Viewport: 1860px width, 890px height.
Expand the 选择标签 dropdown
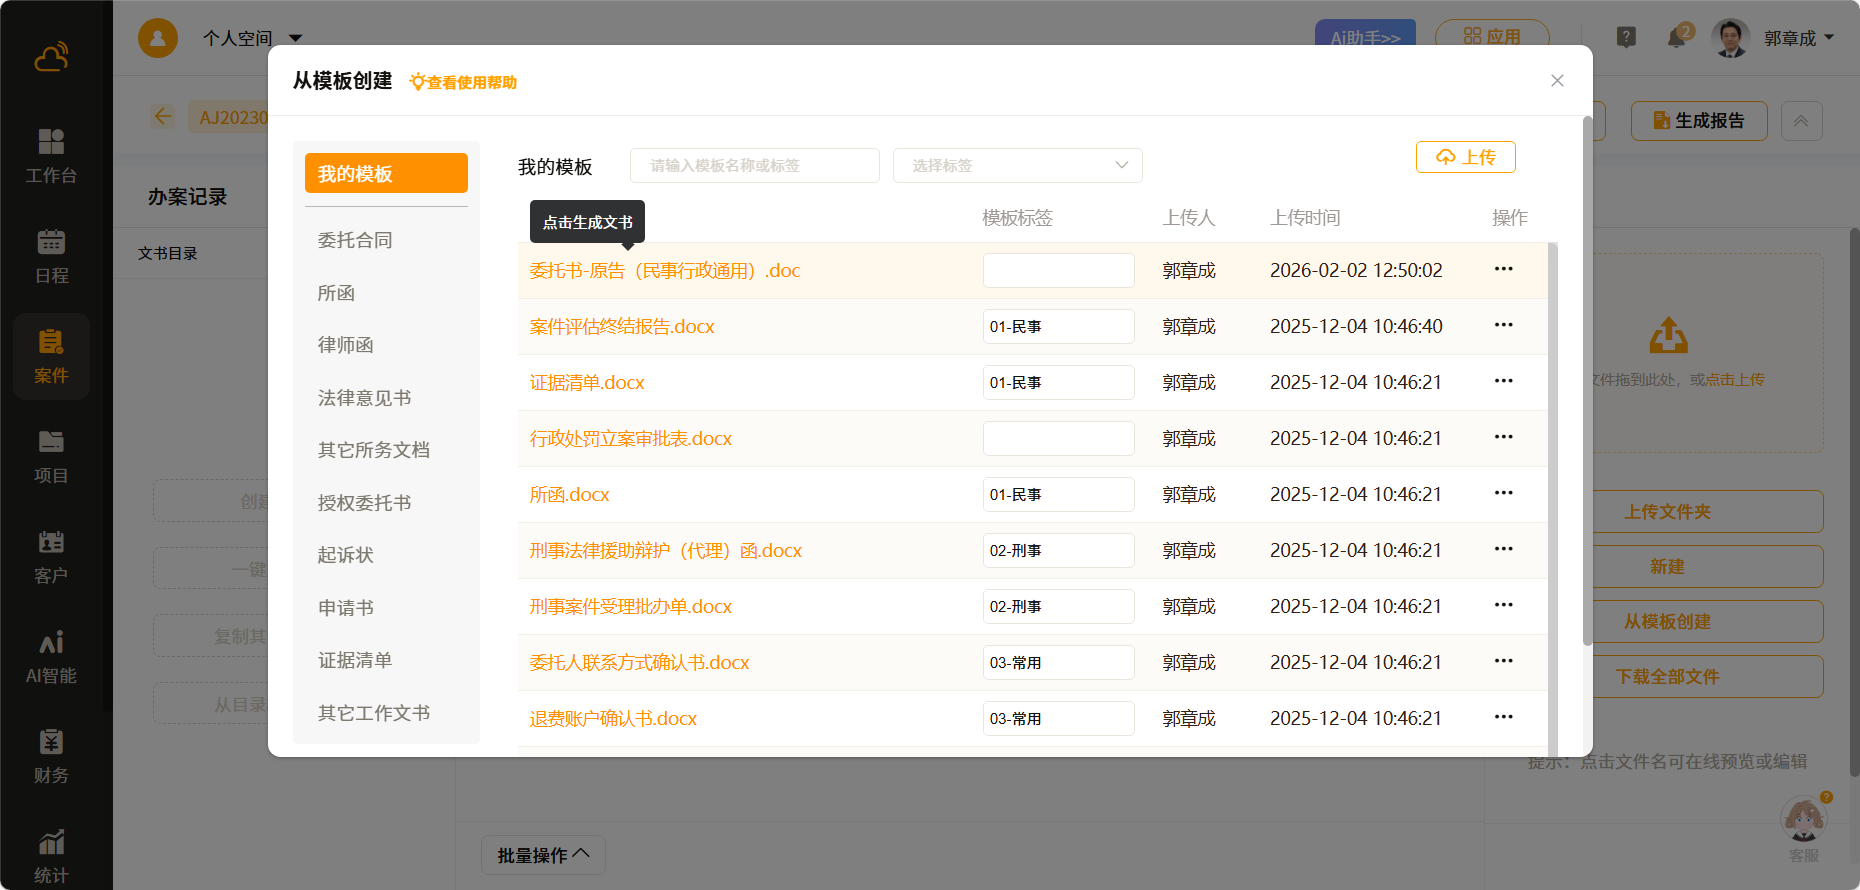pos(1017,166)
